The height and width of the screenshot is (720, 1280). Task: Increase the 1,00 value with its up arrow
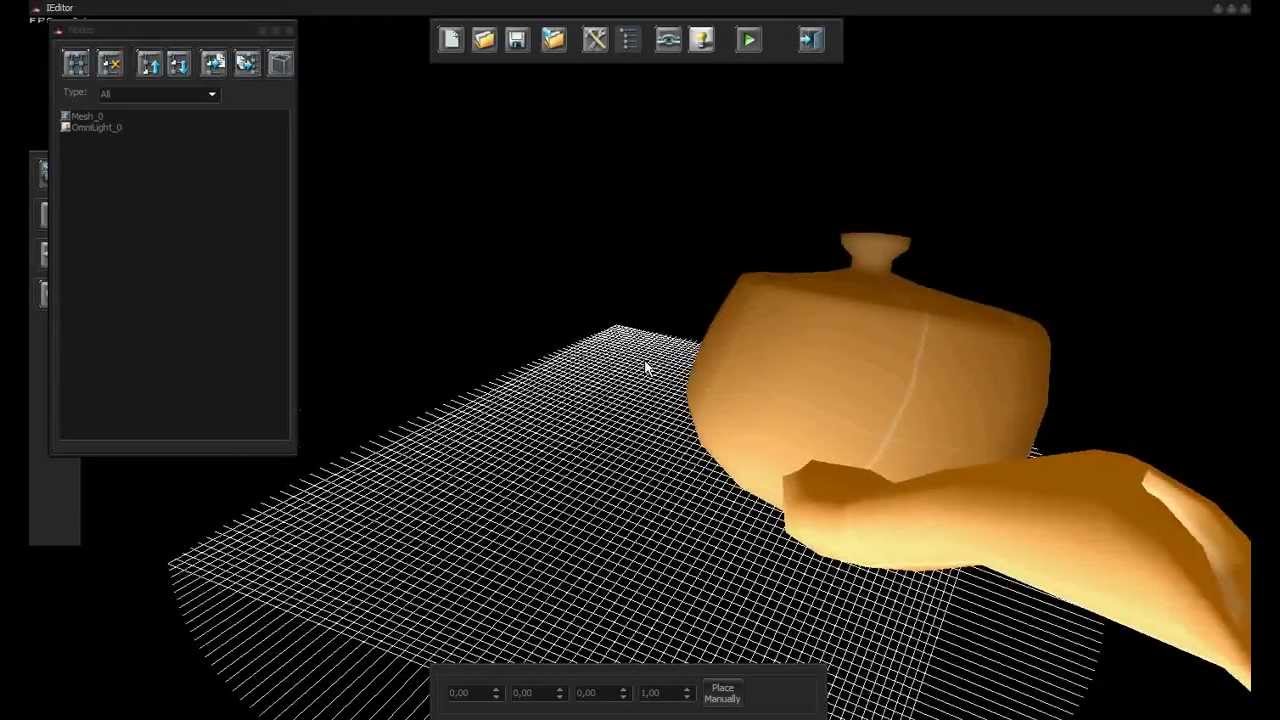click(x=687, y=689)
